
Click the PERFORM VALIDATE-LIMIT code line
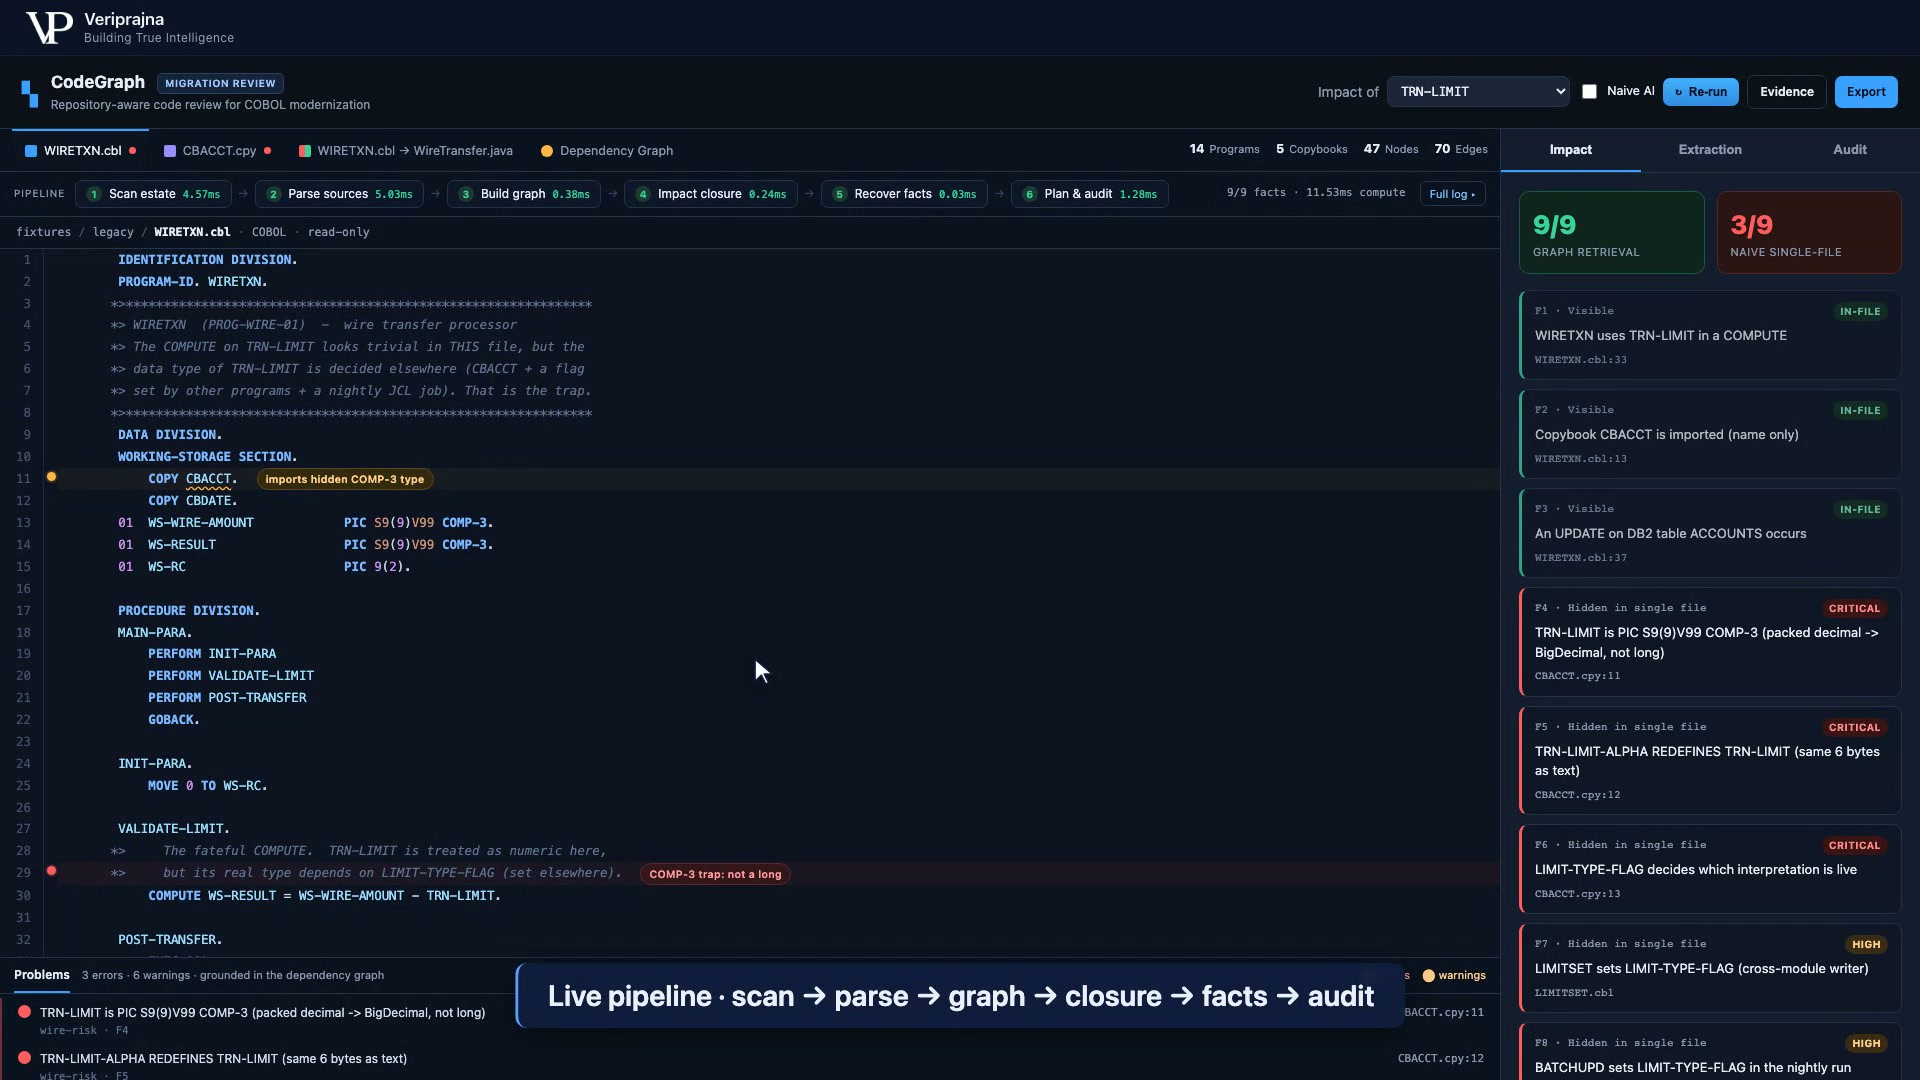(231, 676)
